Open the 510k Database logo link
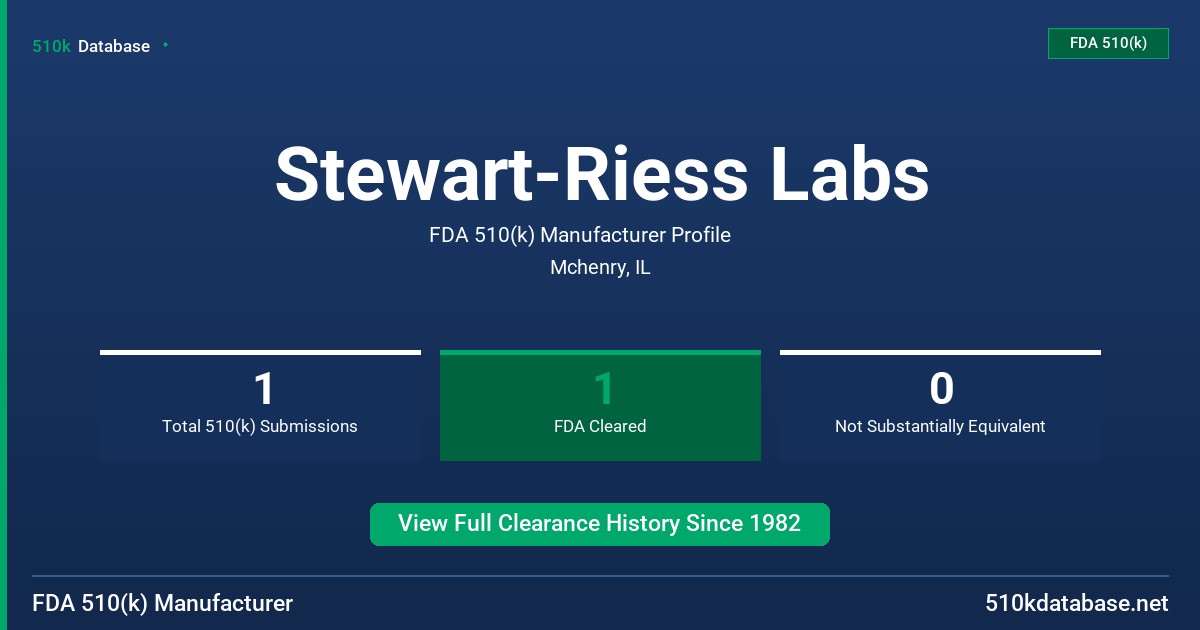The height and width of the screenshot is (630, 1200). (91, 46)
